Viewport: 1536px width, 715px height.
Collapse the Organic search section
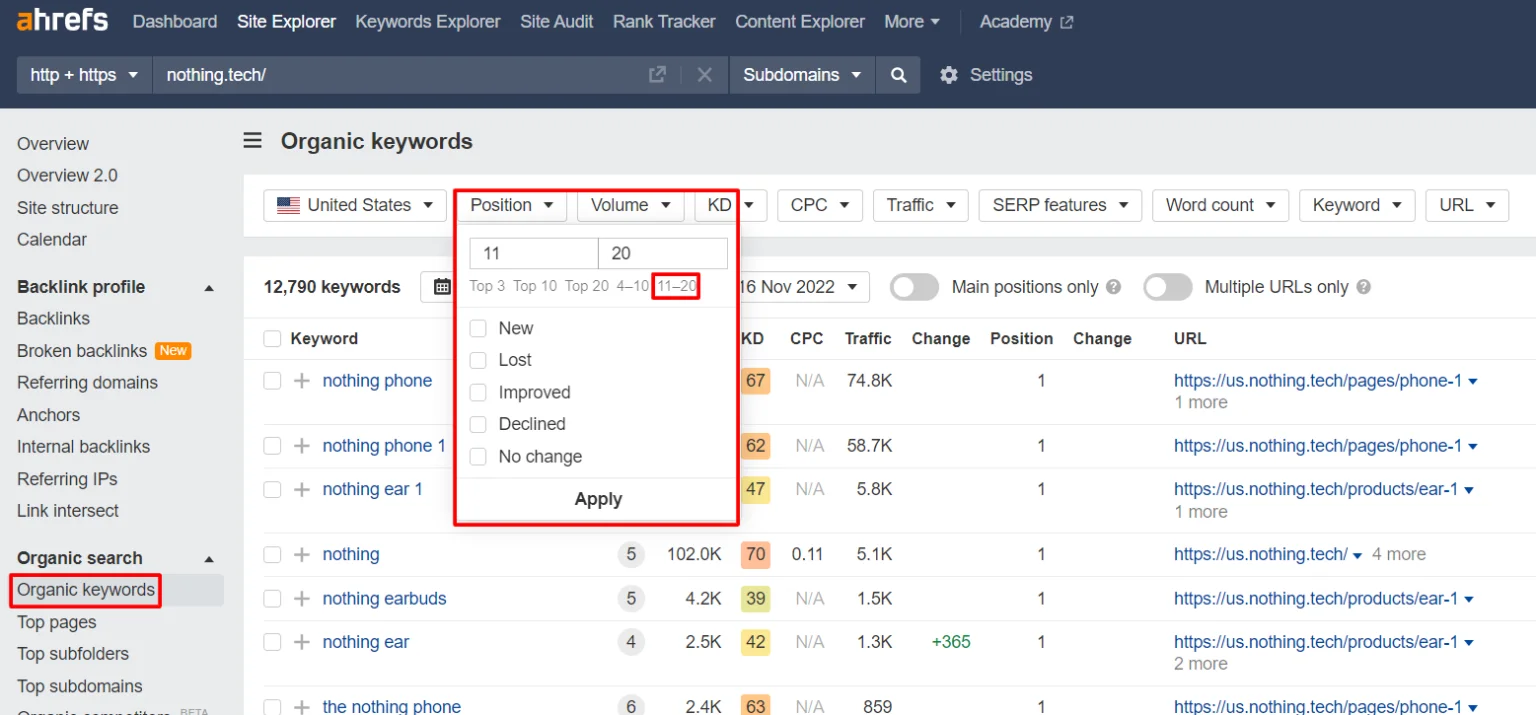(209, 559)
